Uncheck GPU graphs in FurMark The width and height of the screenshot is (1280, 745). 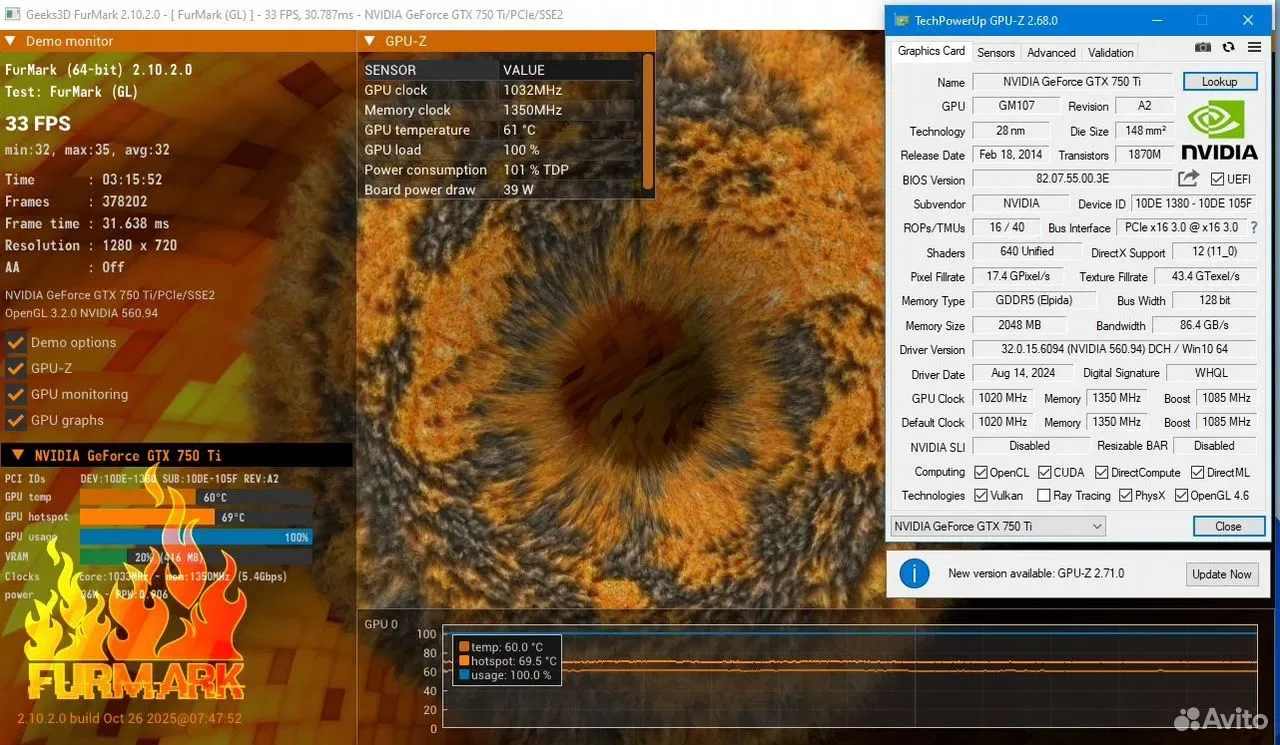[16, 420]
